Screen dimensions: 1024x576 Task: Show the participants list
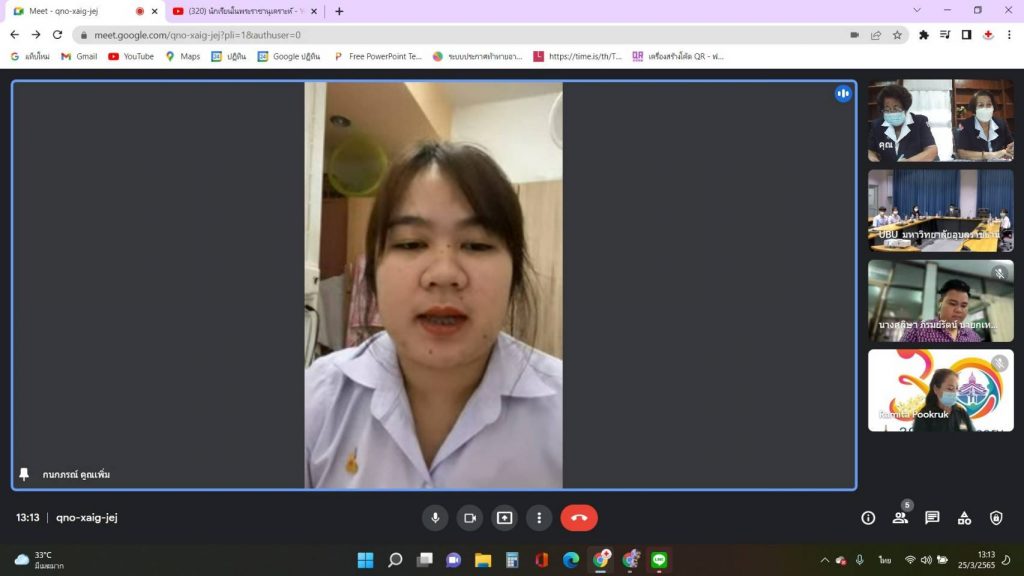[900, 518]
